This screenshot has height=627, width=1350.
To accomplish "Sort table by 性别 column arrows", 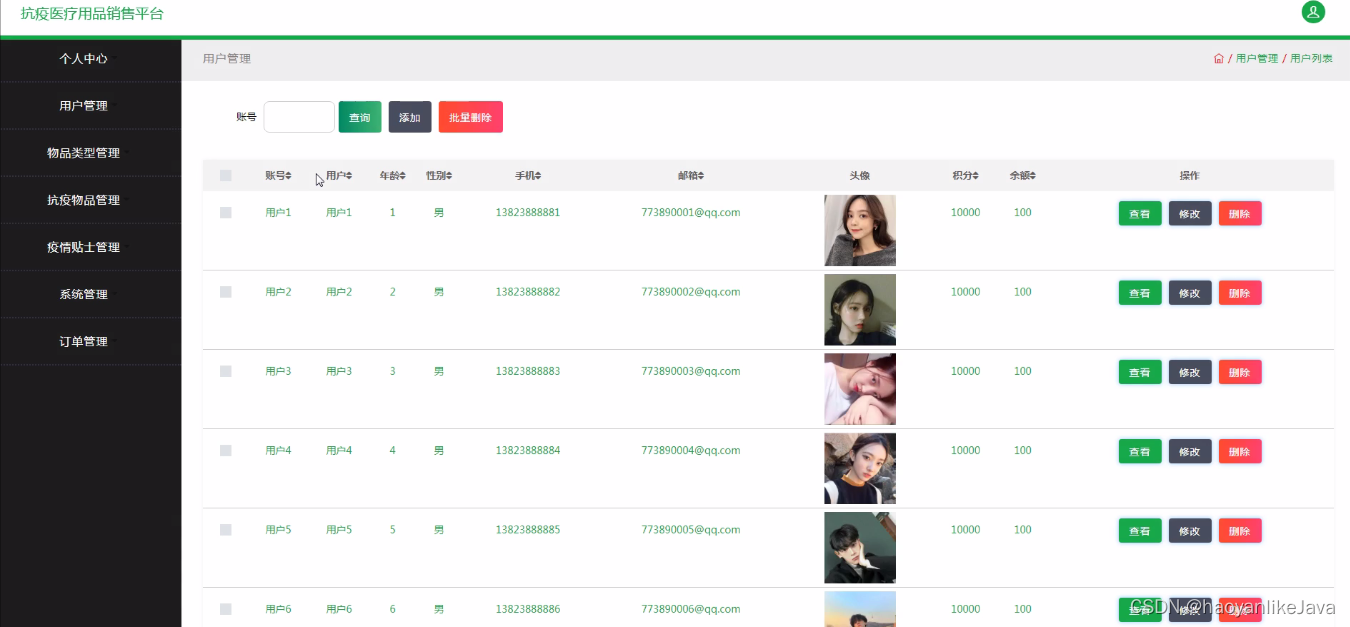I will point(449,176).
